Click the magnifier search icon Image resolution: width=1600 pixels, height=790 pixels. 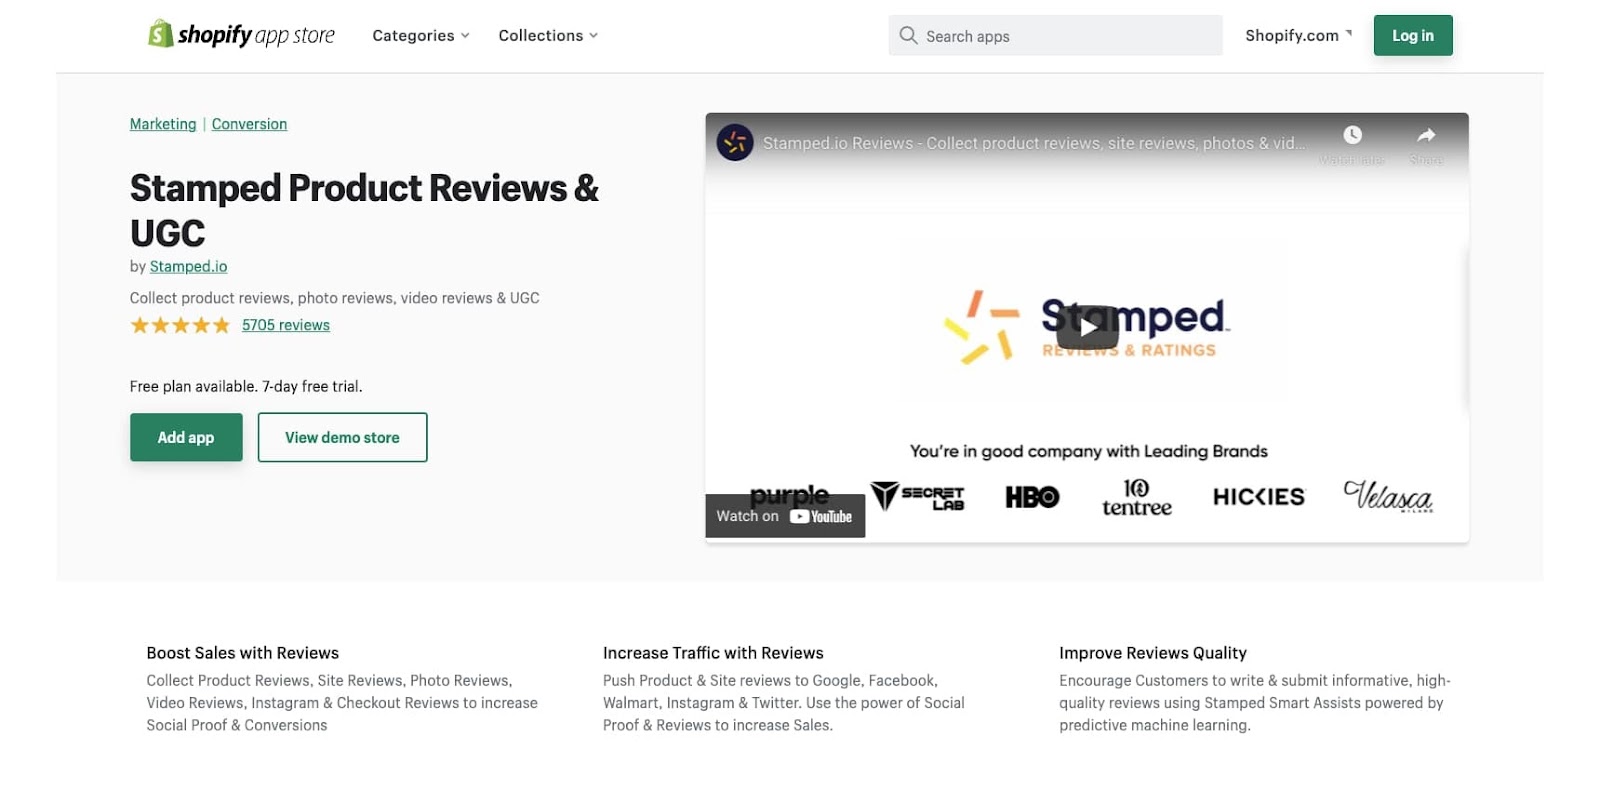[908, 36]
